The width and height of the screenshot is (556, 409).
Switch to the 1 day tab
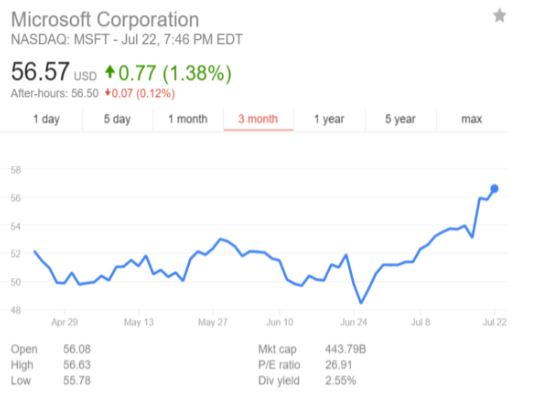point(46,119)
